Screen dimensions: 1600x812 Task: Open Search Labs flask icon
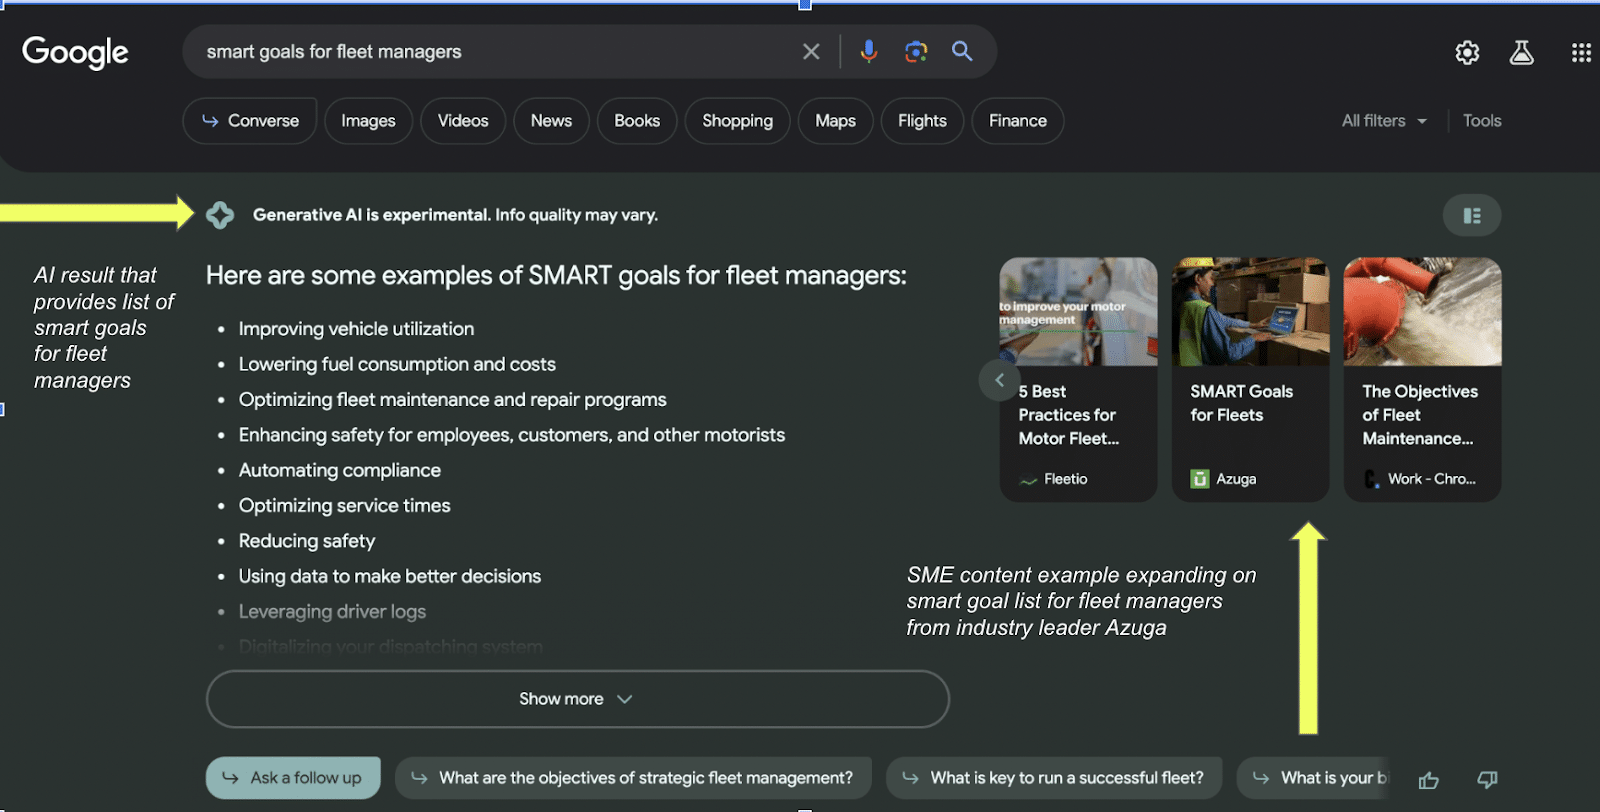(1521, 53)
